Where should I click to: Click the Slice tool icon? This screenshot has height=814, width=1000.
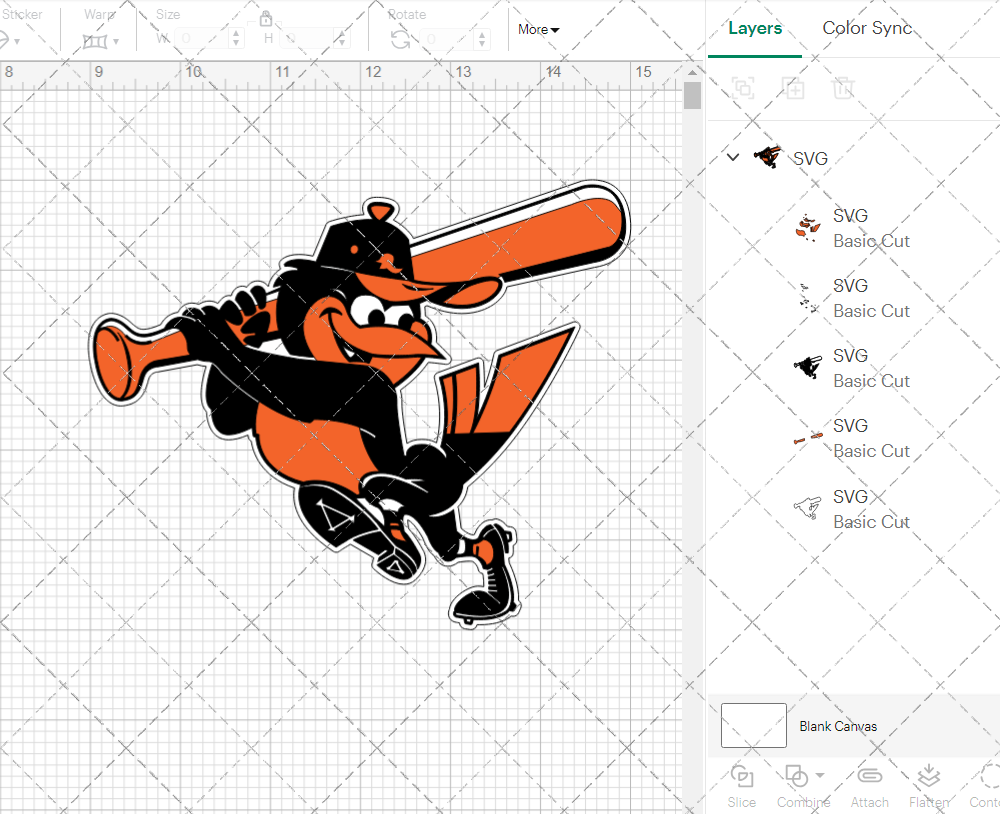(x=742, y=776)
